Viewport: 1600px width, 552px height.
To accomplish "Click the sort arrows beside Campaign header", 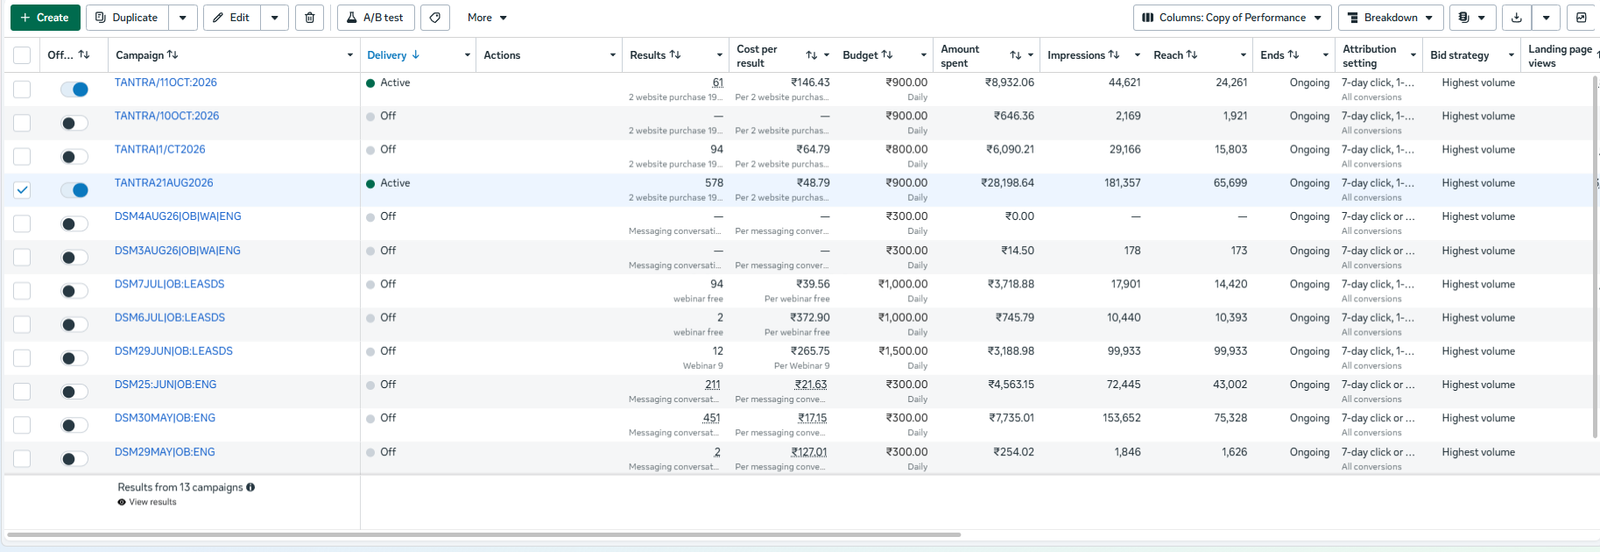I will pyautogui.click(x=173, y=55).
